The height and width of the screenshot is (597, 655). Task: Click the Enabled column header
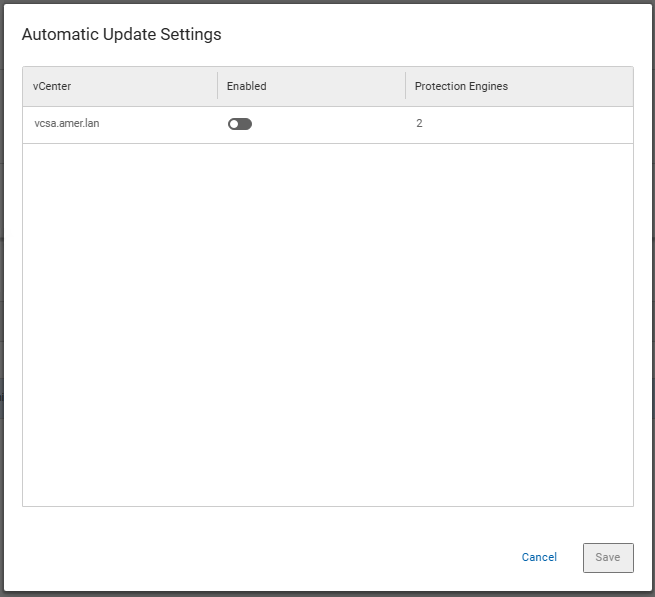click(x=246, y=86)
